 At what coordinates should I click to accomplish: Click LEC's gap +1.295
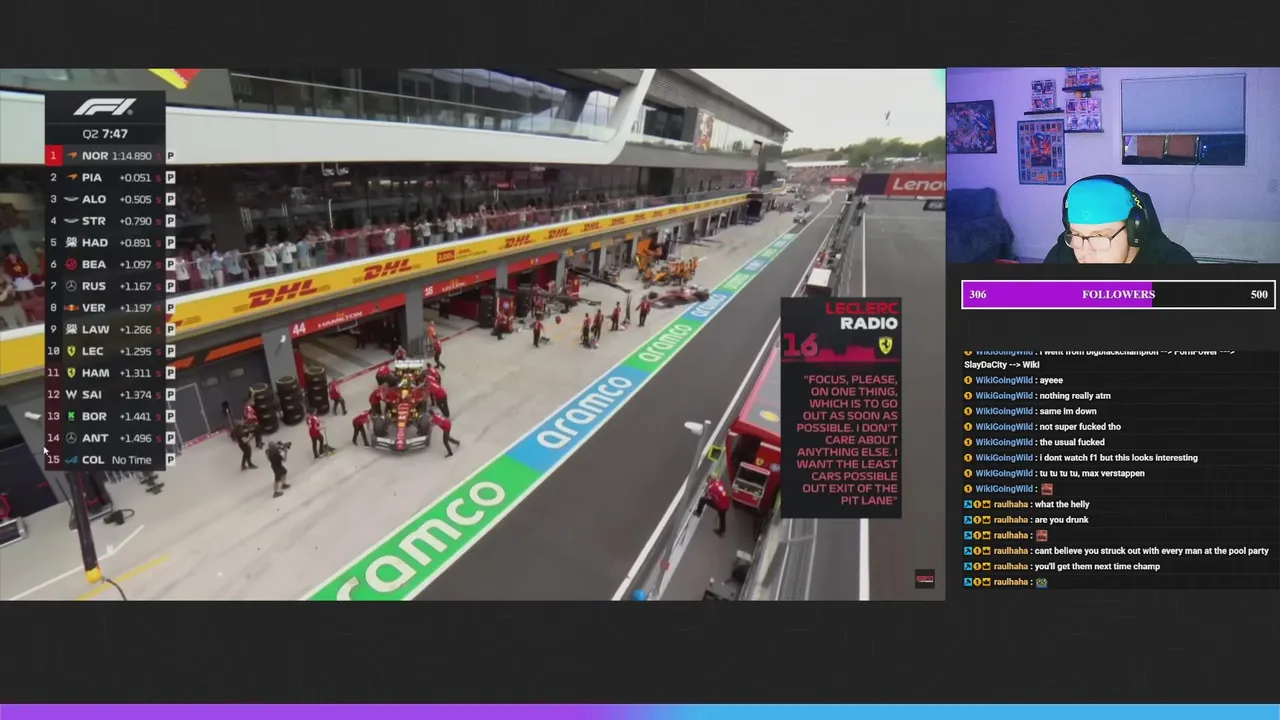pyautogui.click(x=135, y=351)
